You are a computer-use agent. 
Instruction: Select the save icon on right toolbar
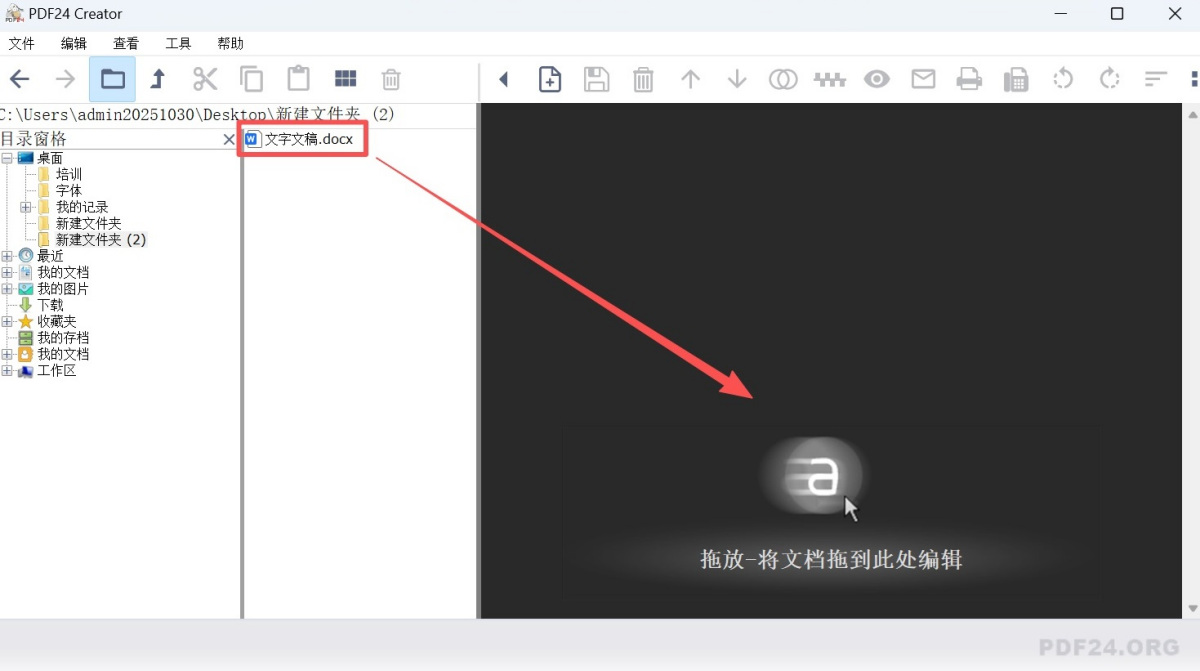pyautogui.click(x=597, y=79)
